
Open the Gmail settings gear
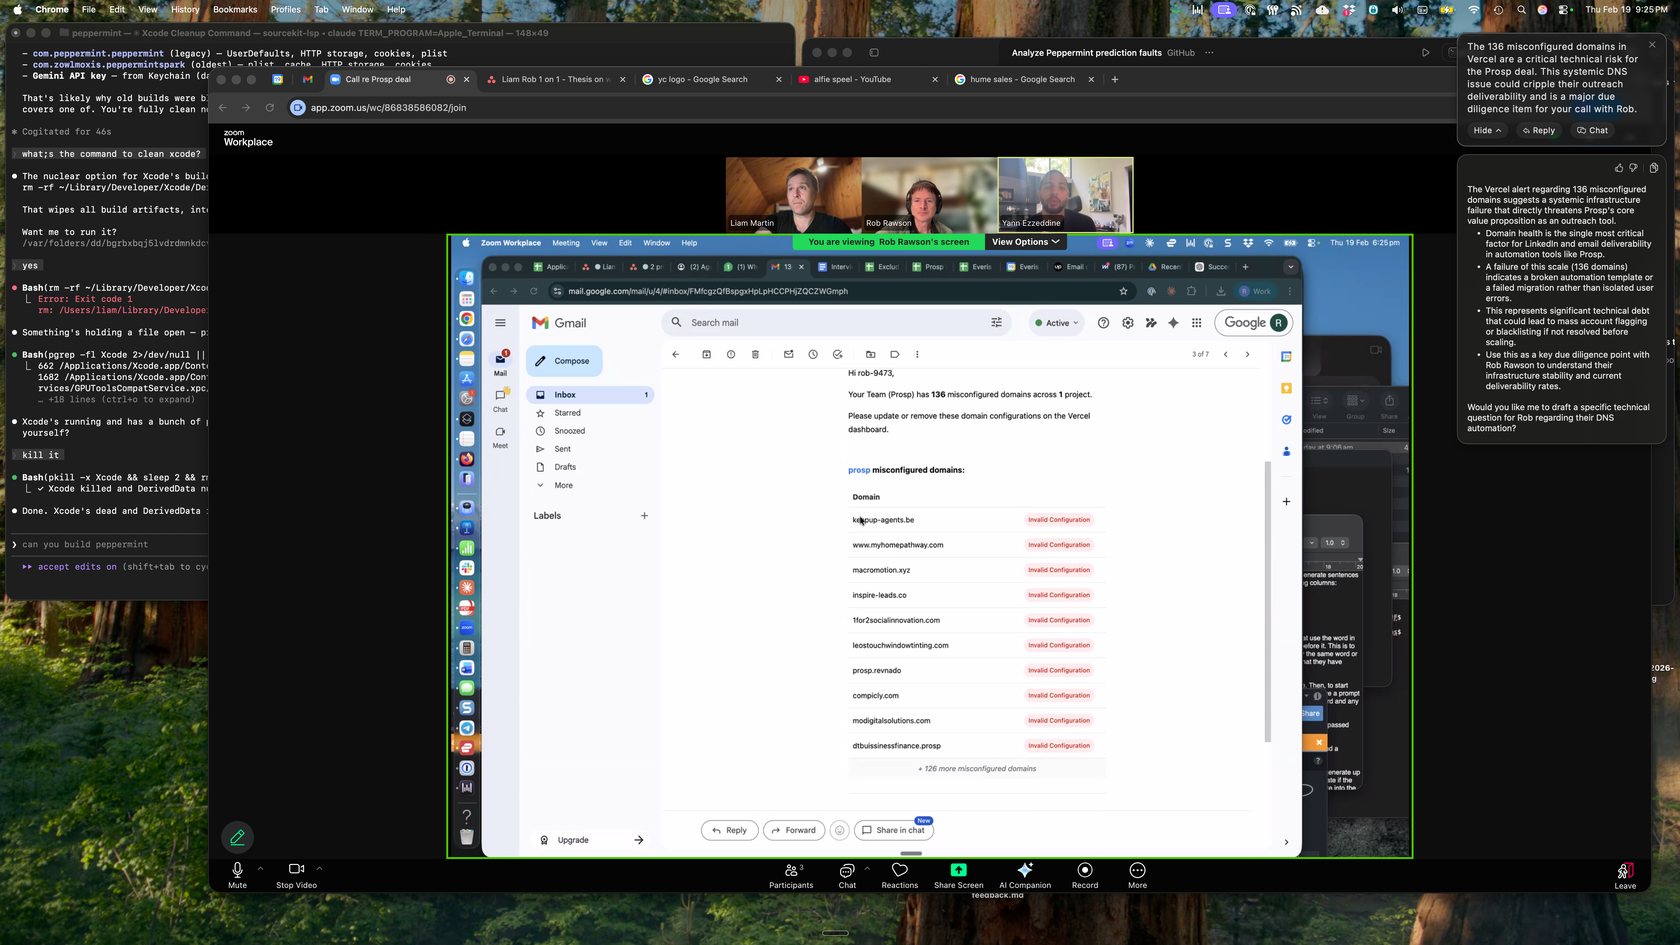click(x=1127, y=322)
